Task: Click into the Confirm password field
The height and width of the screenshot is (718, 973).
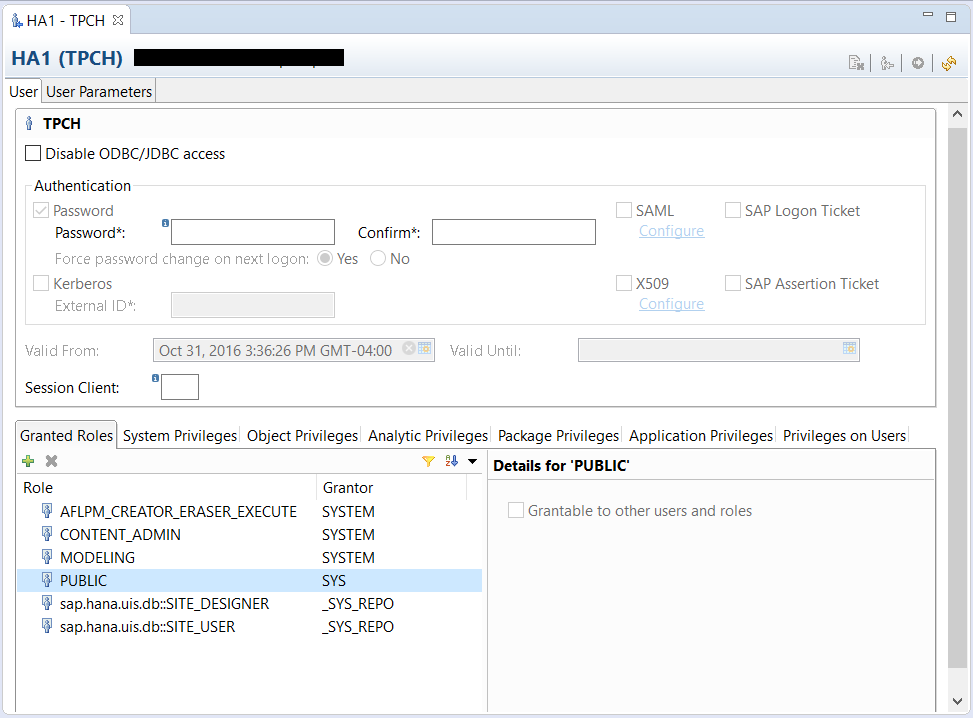Action: (514, 231)
